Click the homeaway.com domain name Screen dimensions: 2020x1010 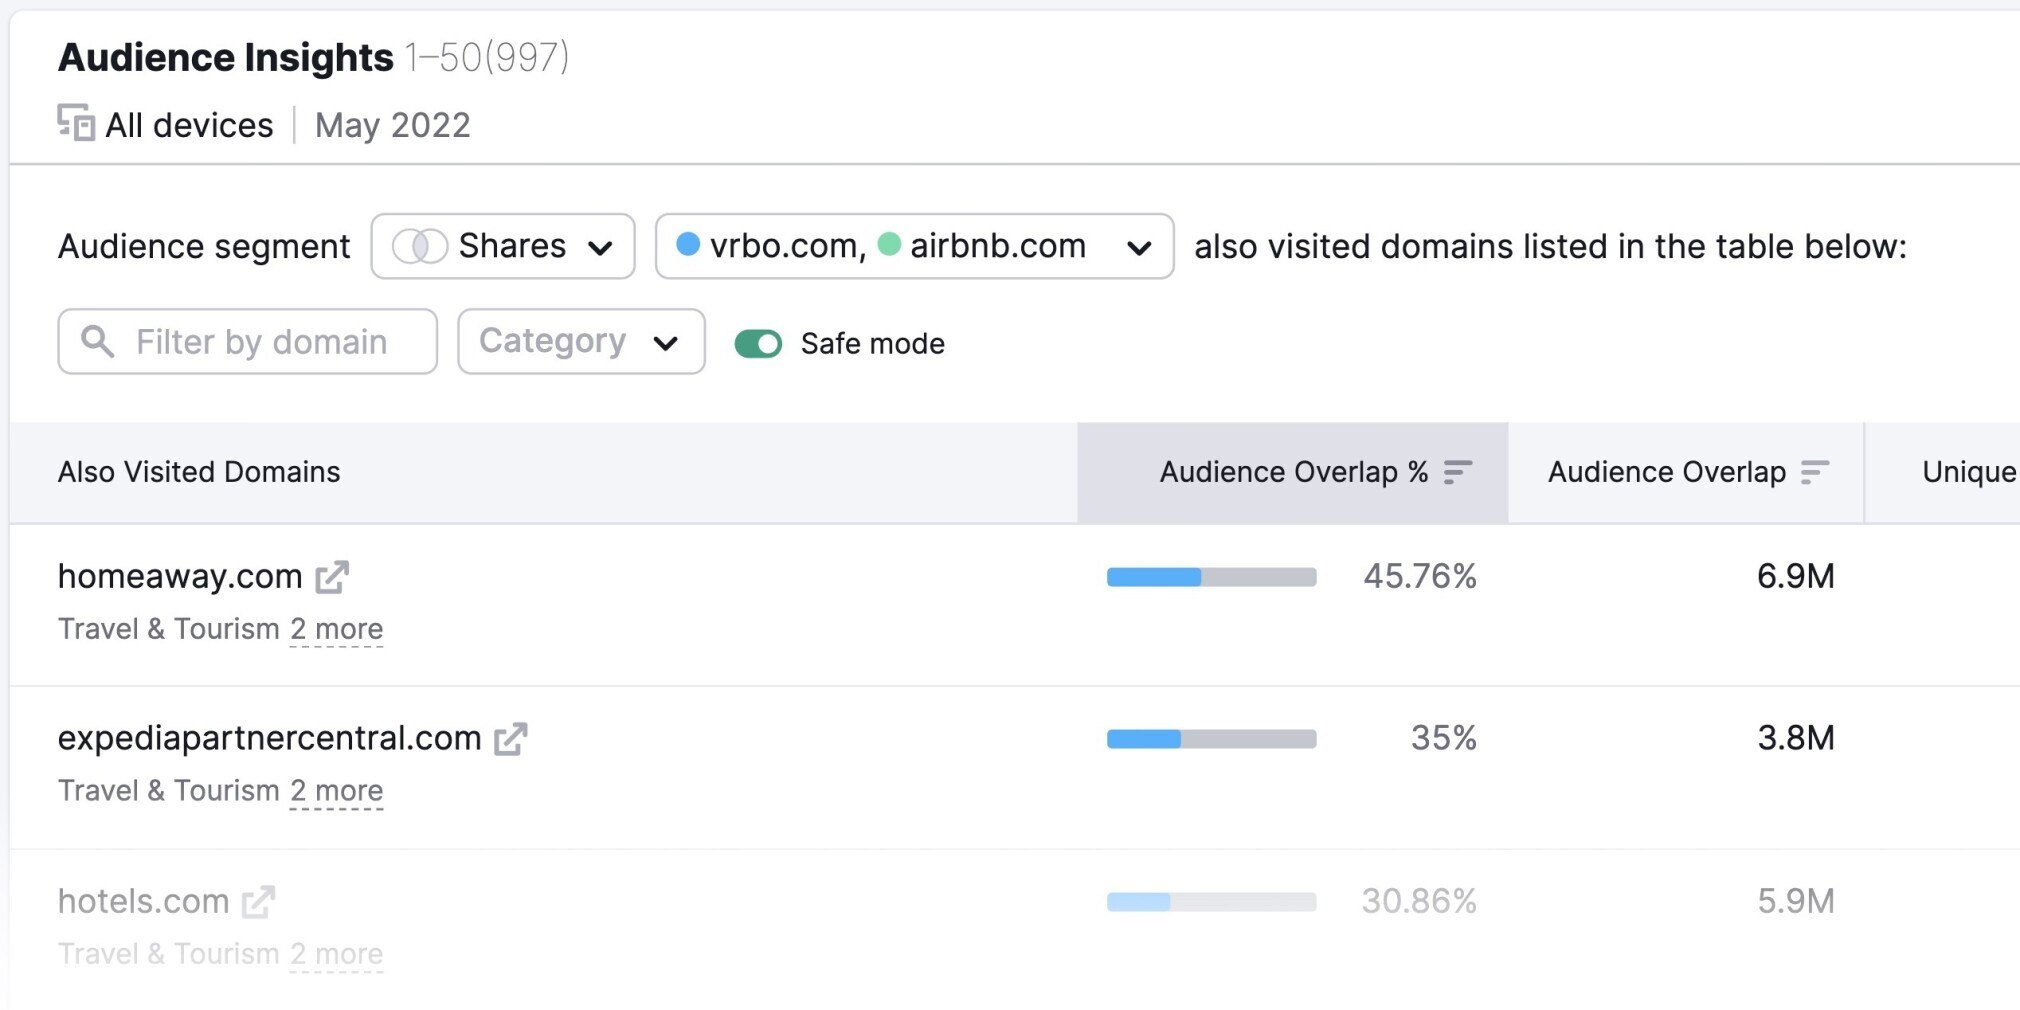(x=180, y=576)
